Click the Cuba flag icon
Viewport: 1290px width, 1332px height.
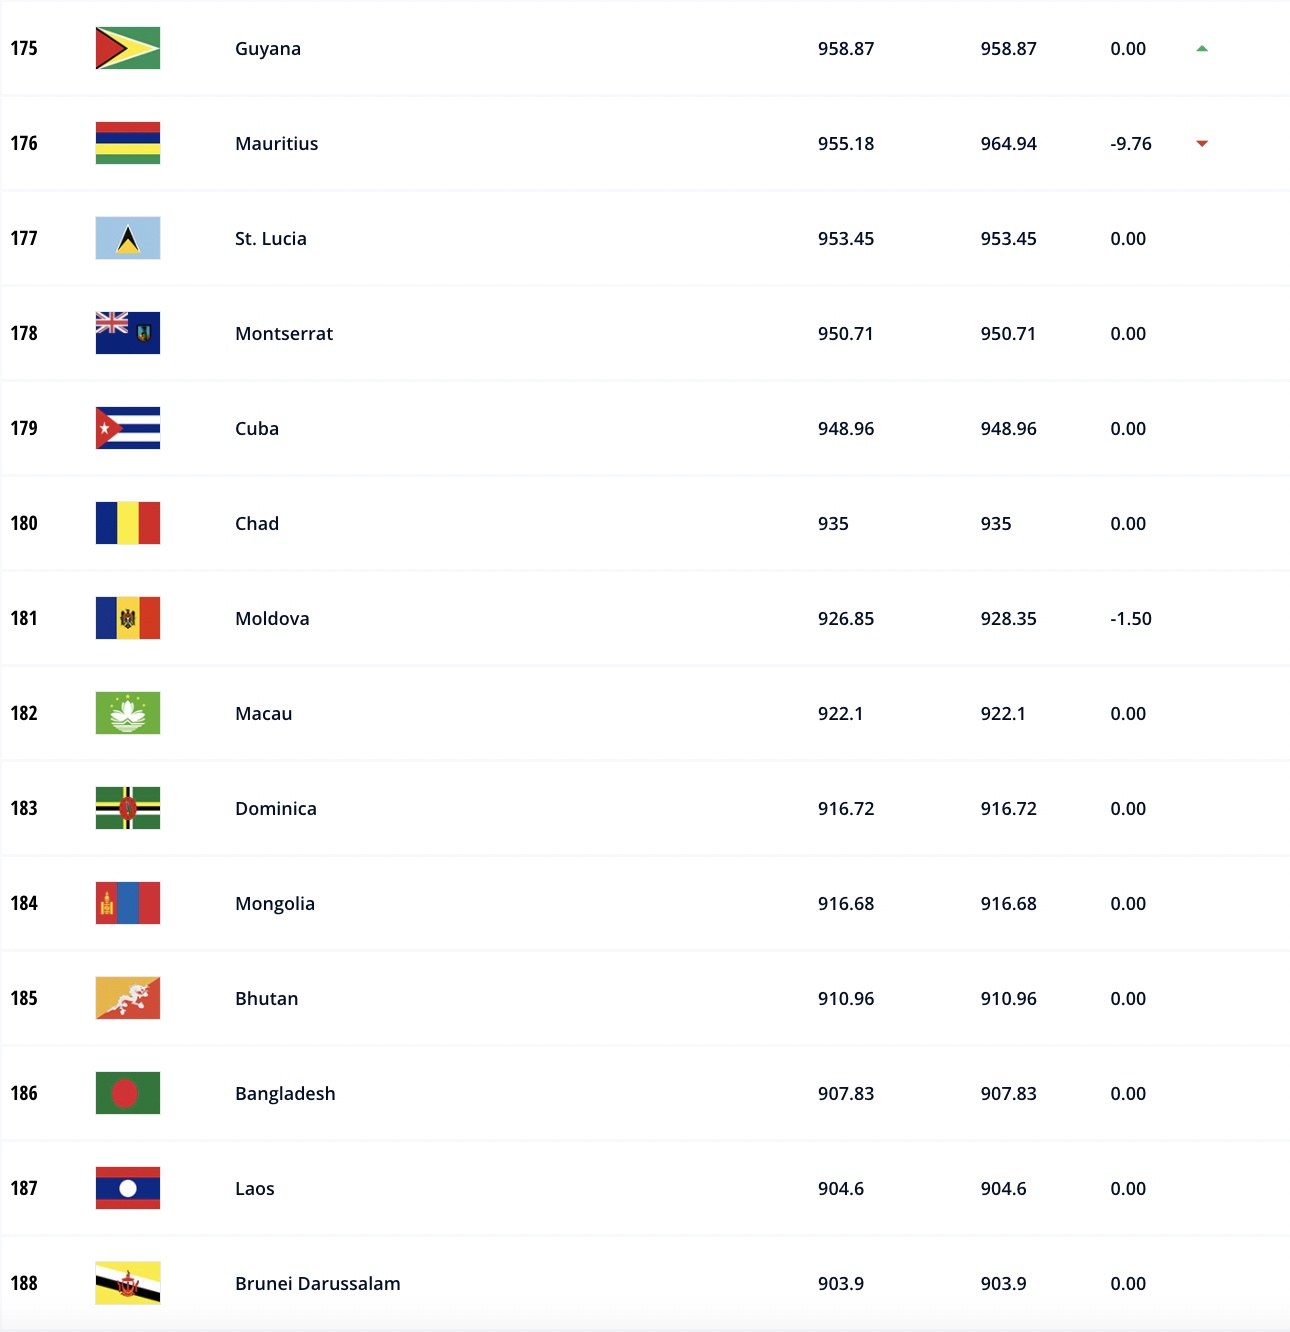(128, 428)
